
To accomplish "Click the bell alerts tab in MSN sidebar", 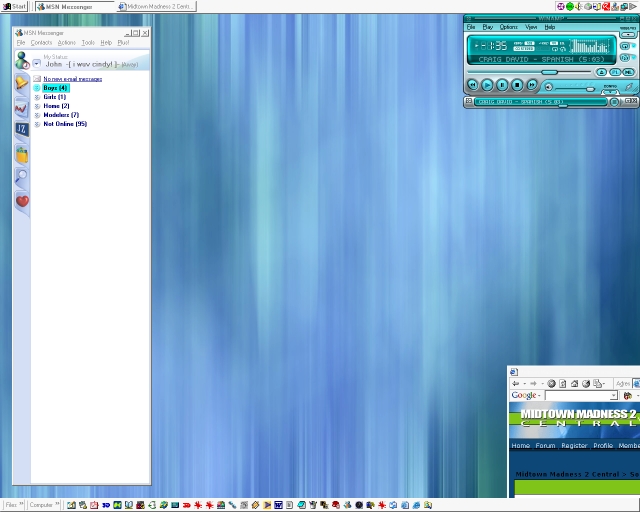I will click(22, 84).
